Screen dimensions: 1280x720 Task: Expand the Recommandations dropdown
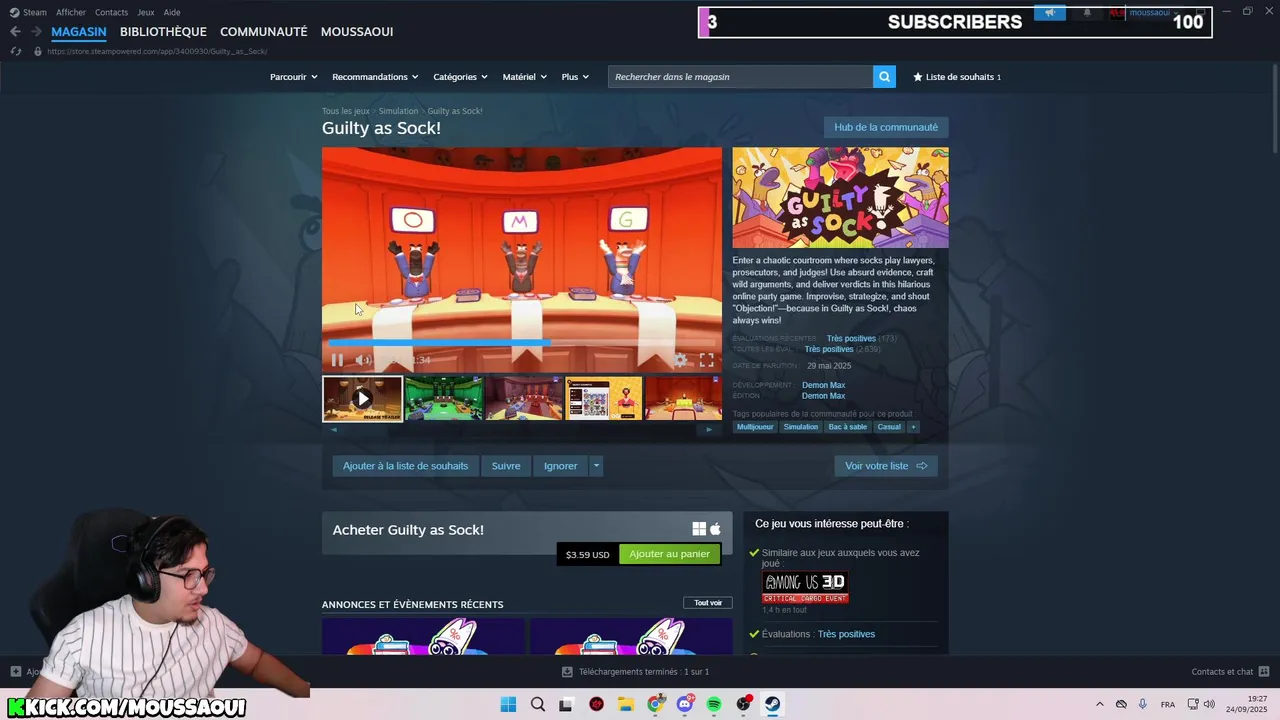[376, 77]
